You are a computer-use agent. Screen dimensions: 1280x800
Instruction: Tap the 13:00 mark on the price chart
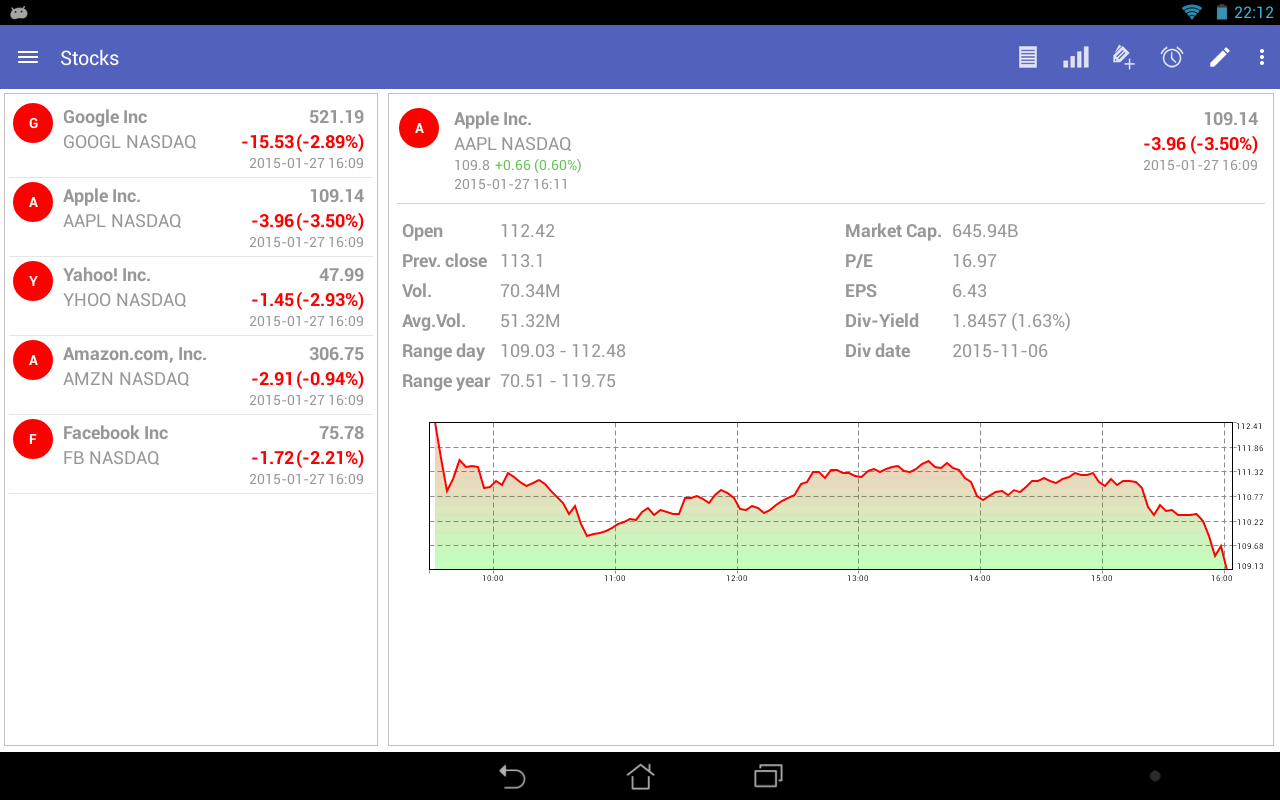857,577
